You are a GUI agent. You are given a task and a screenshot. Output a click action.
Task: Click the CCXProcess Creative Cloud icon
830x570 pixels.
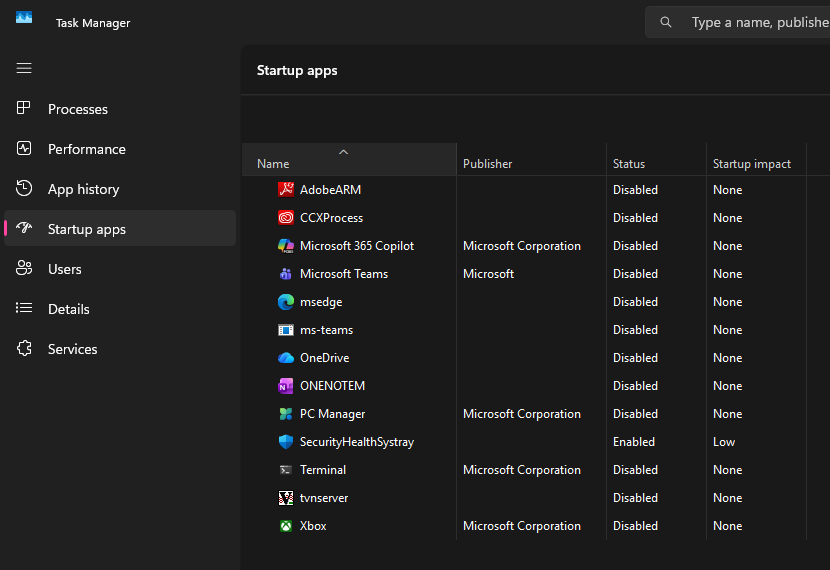tap(285, 217)
